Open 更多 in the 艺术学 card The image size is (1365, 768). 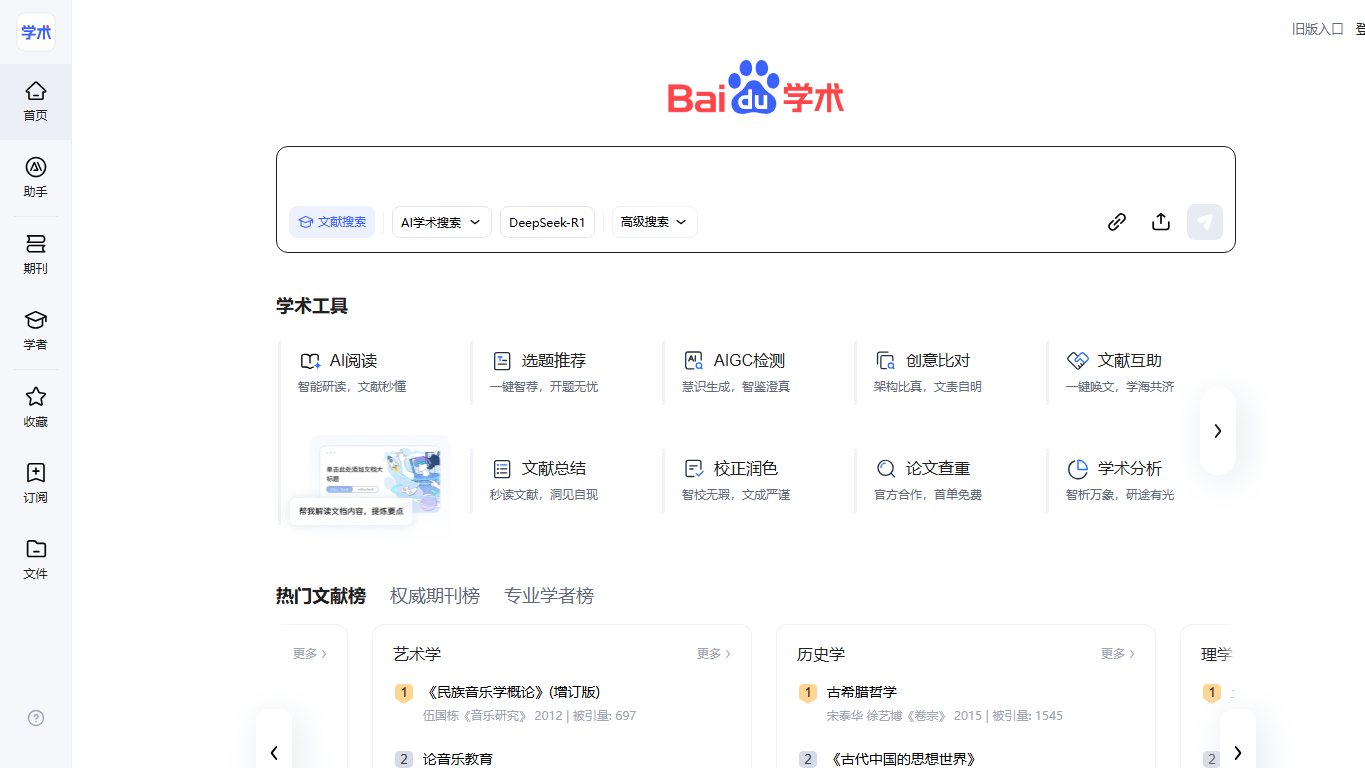point(713,653)
